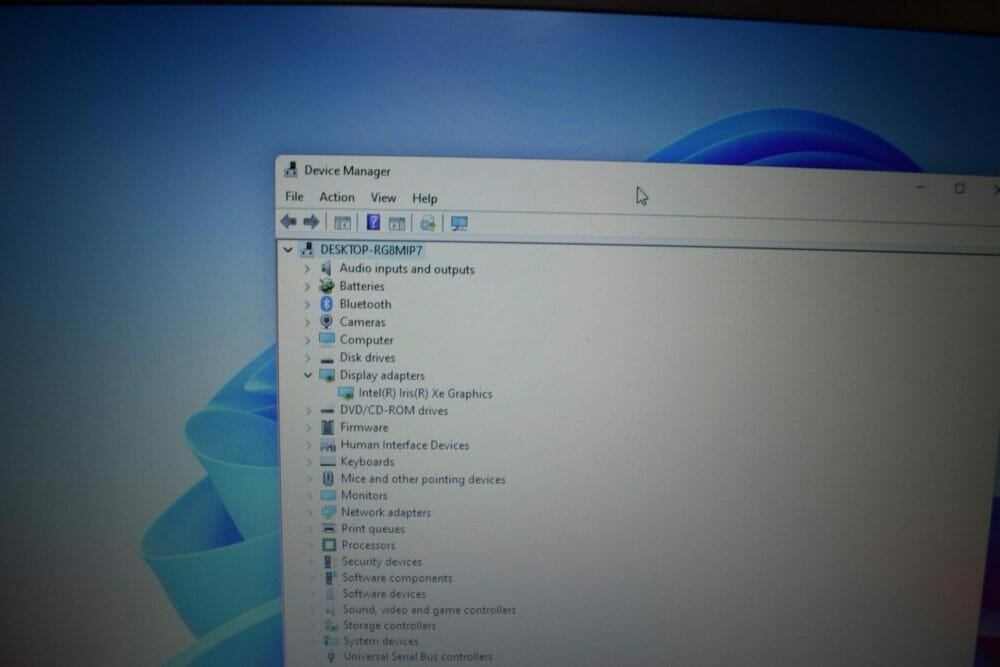The height and width of the screenshot is (667, 1000).
Task: Click the Processors square icon
Action: point(329,545)
